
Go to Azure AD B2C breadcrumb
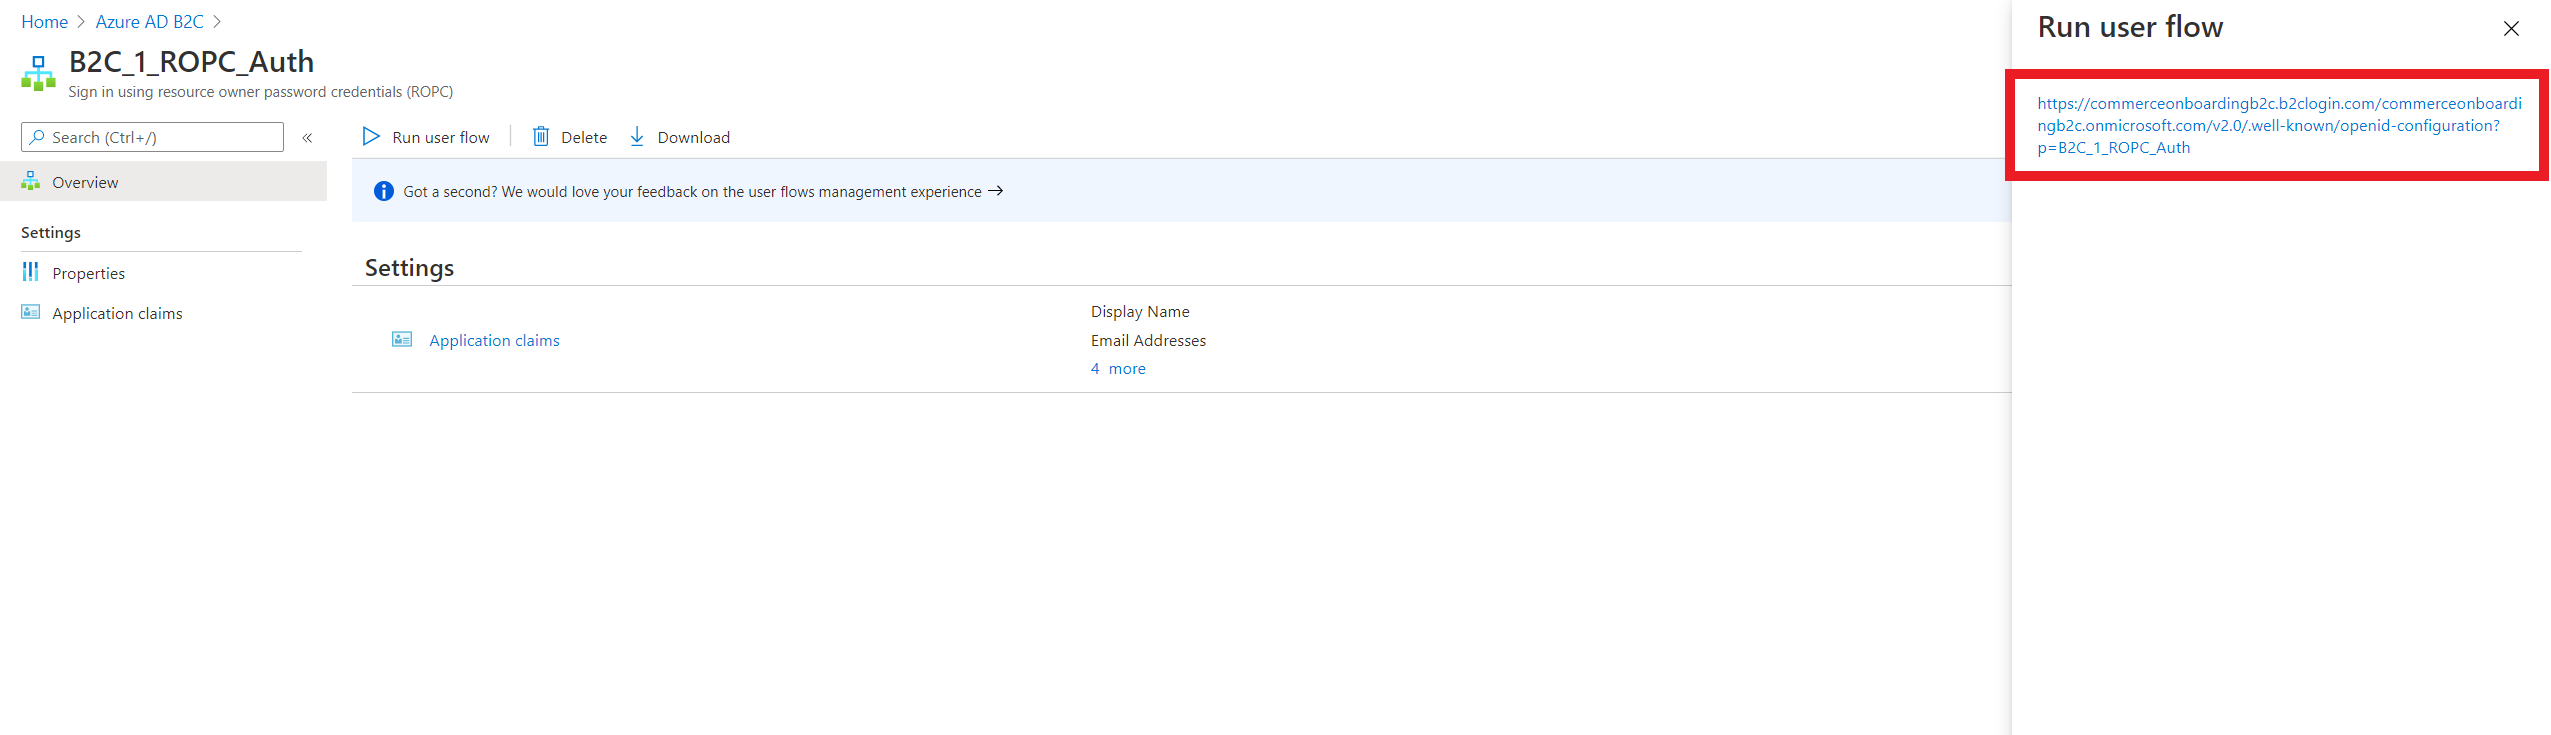tap(150, 22)
